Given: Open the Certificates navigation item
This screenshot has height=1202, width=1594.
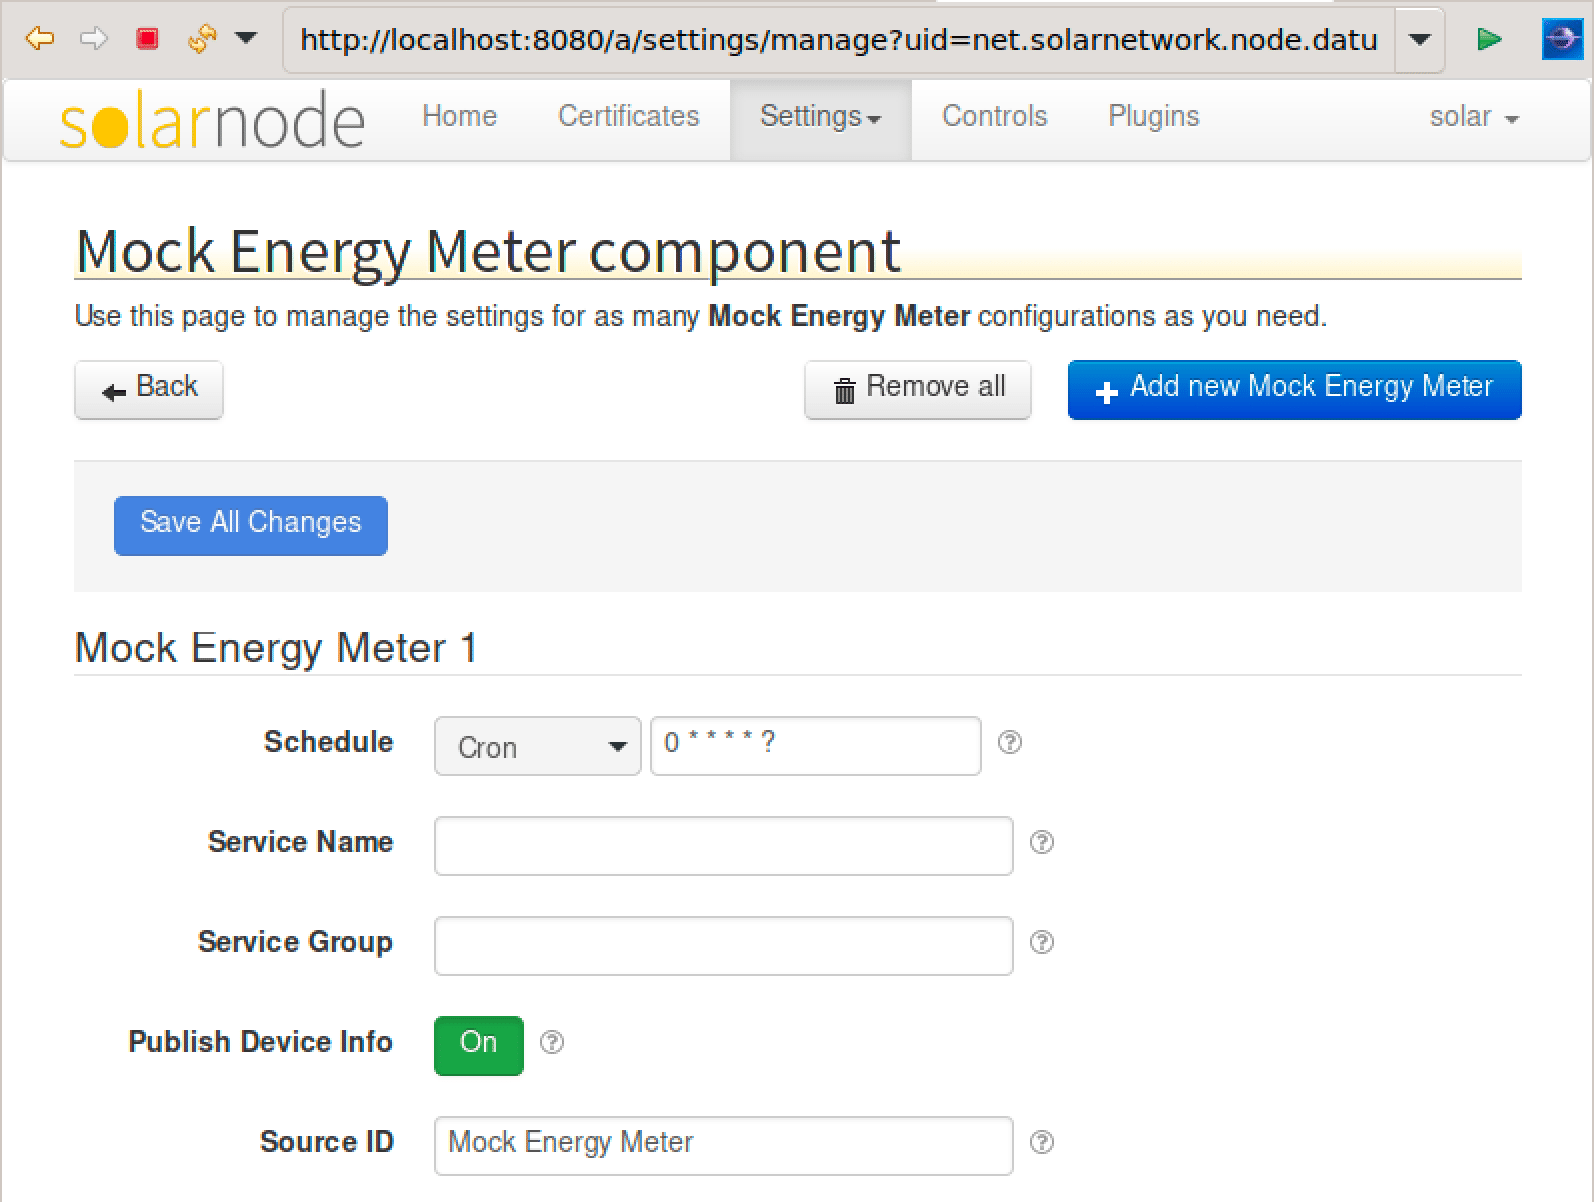Looking at the screenshot, I should coord(628,117).
